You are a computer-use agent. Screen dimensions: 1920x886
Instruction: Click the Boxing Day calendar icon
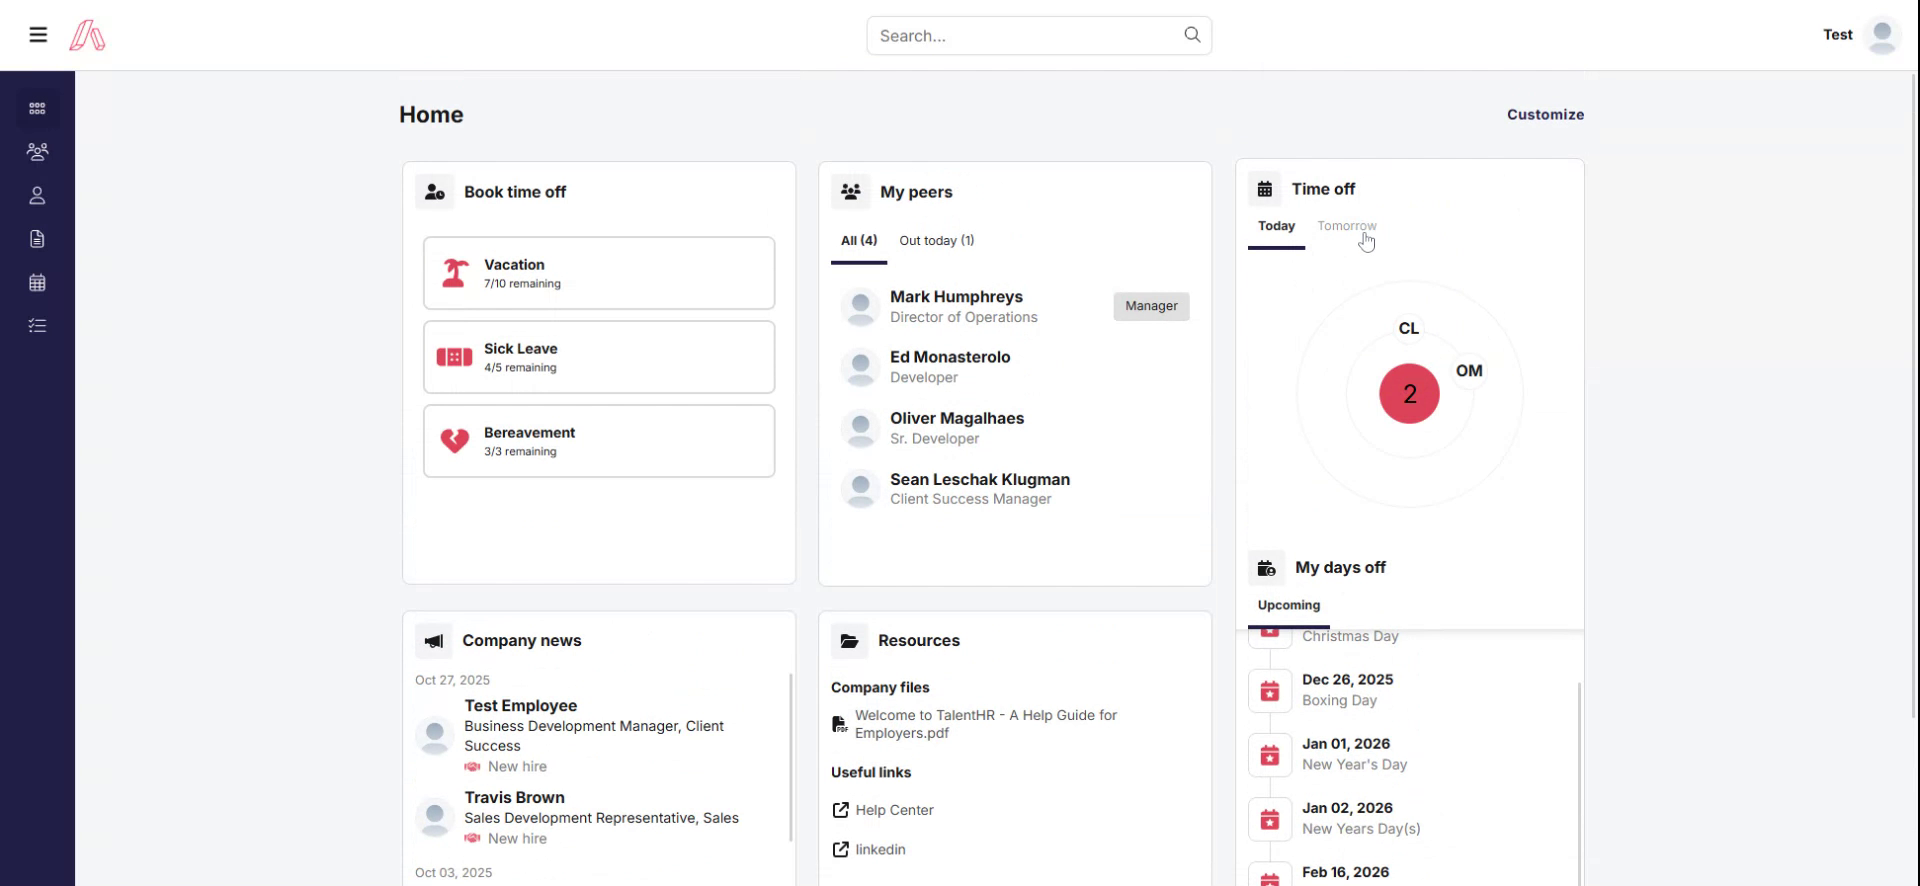[x=1269, y=691]
